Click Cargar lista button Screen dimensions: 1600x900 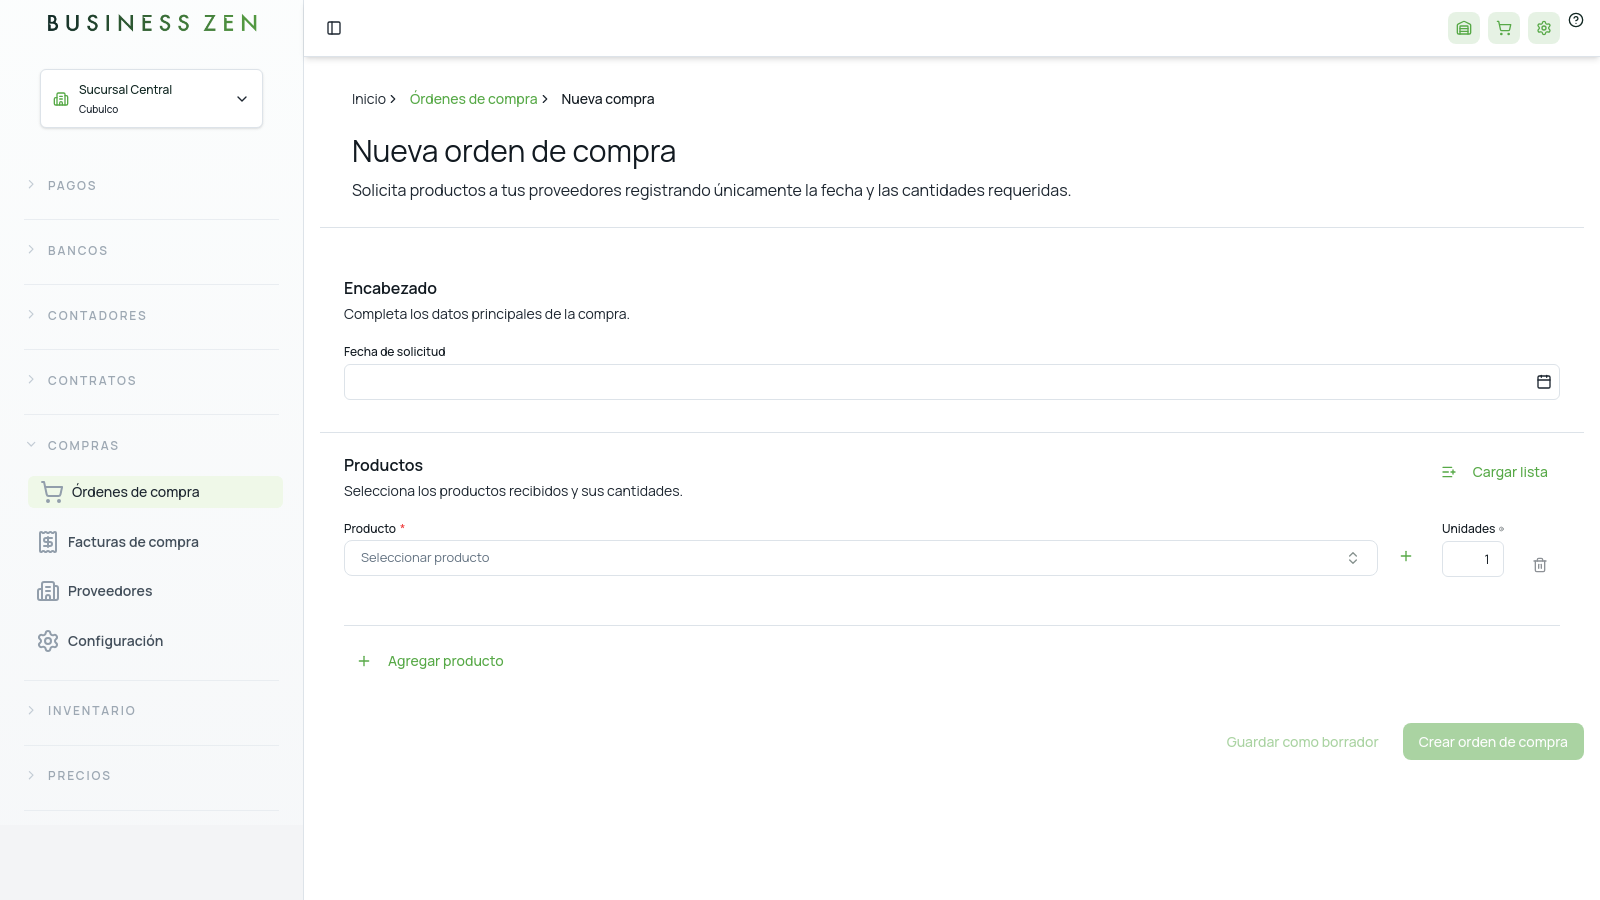click(x=1494, y=472)
